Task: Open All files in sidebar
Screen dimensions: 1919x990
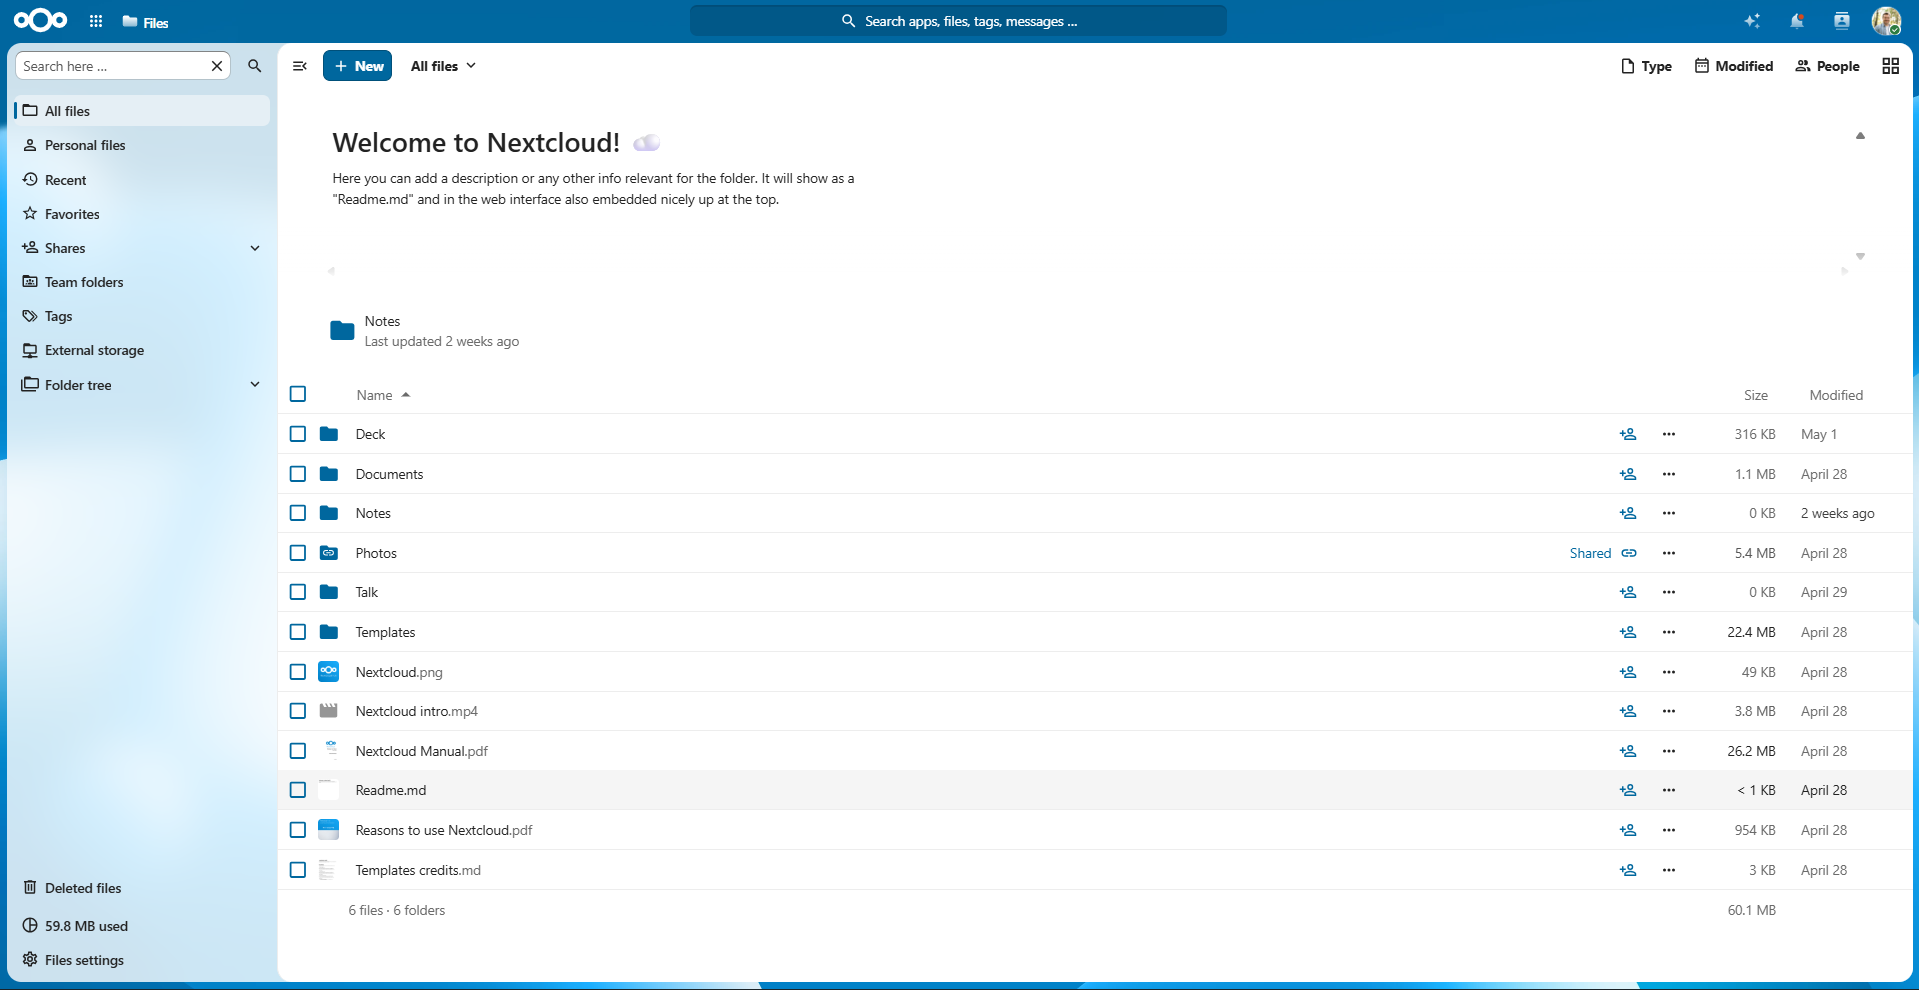Action: [x=142, y=111]
